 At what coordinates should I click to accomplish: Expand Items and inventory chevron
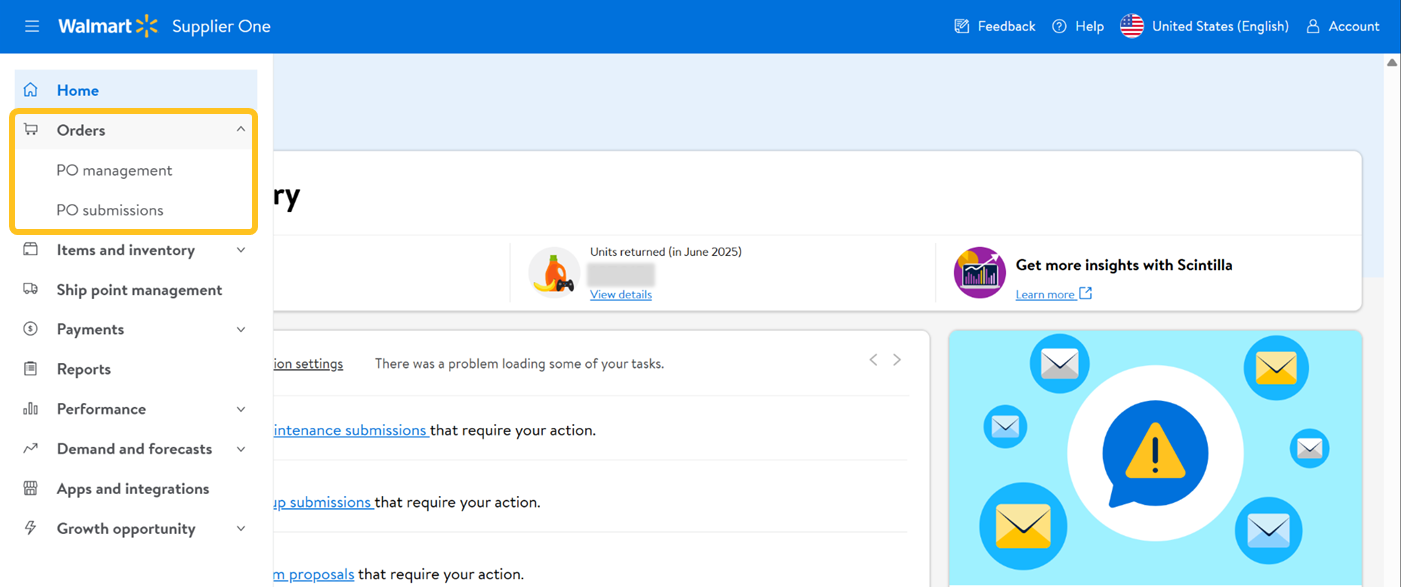pos(241,250)
